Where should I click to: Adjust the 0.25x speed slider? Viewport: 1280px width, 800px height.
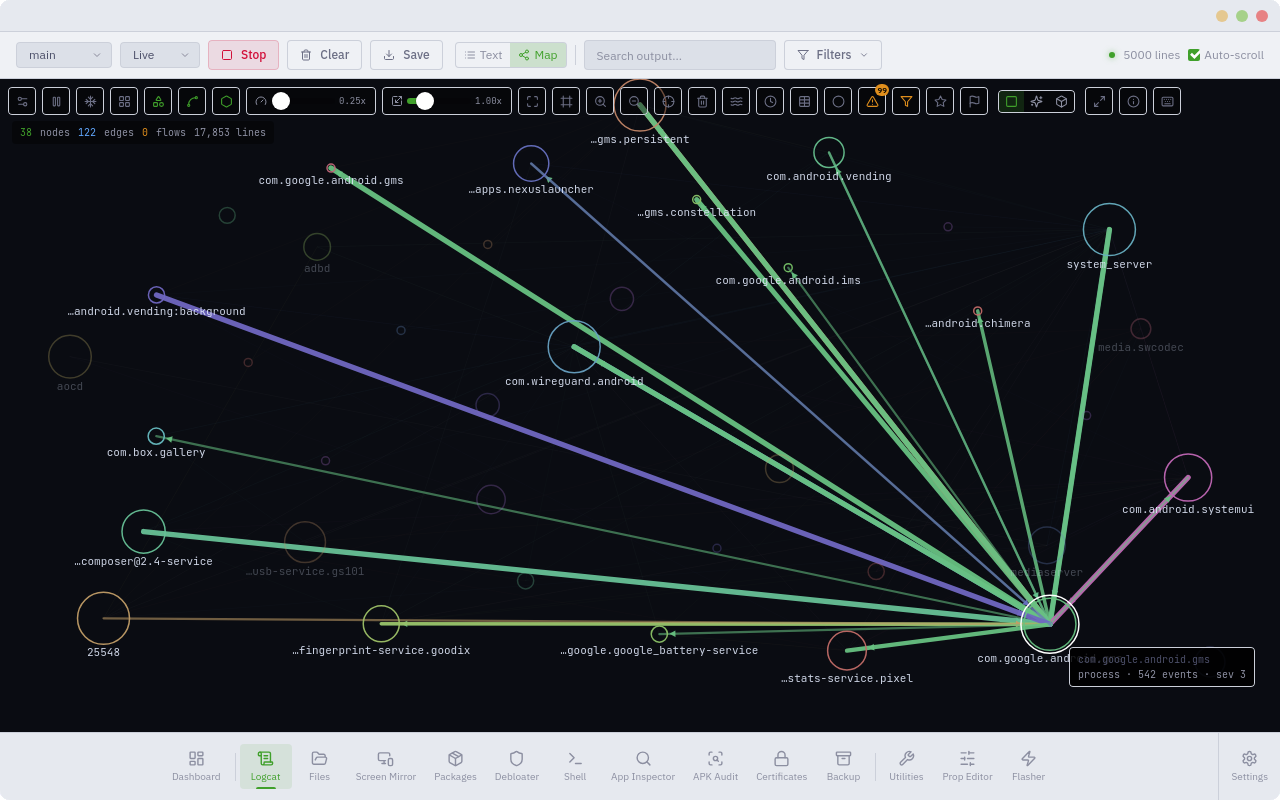coord(311,101)
